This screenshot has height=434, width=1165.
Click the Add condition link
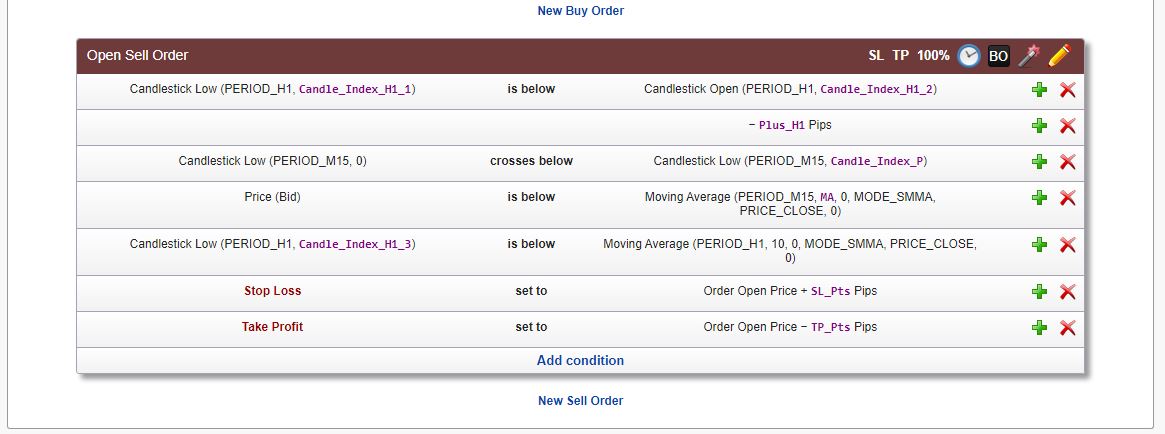pos(580,360)
